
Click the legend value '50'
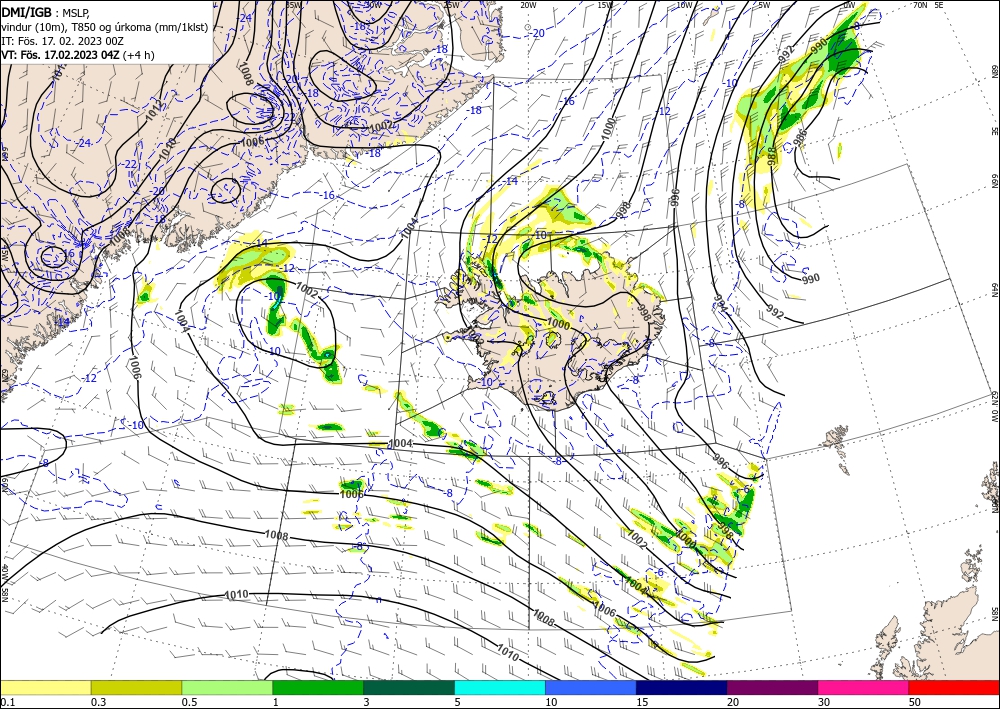[x=915, y=702]
